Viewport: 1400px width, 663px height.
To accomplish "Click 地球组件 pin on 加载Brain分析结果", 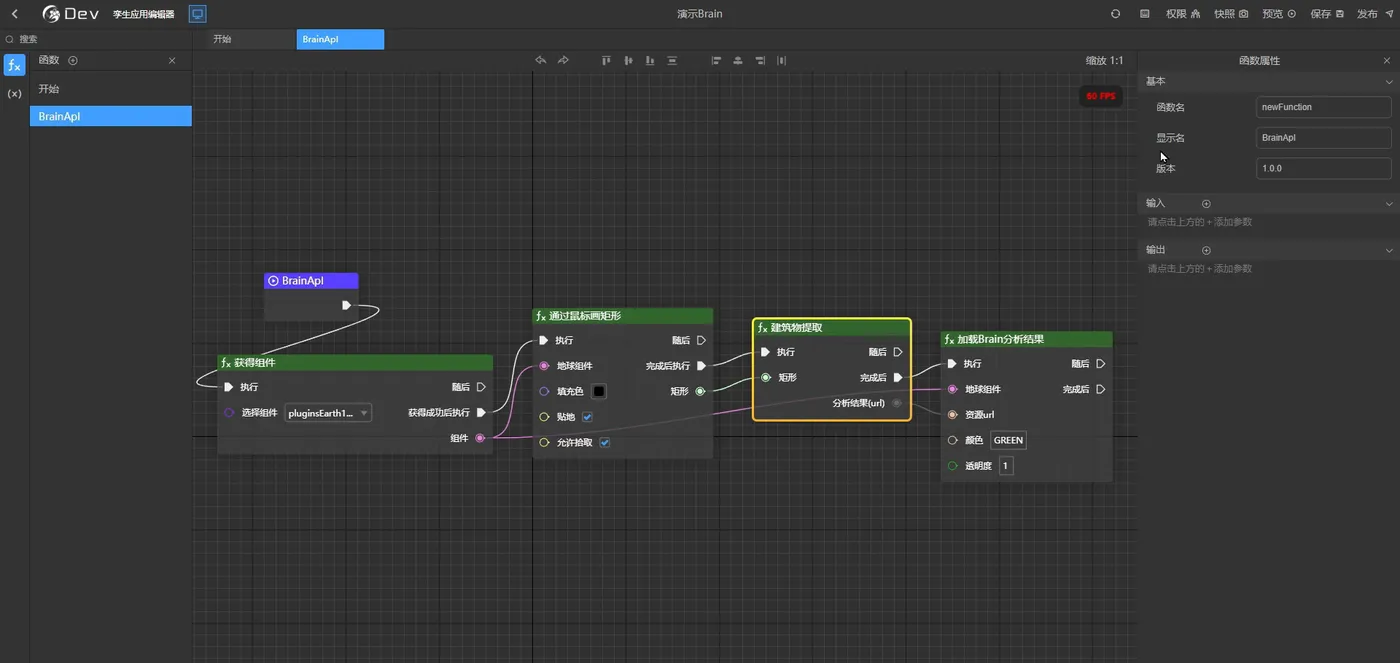I will [952, 389].
